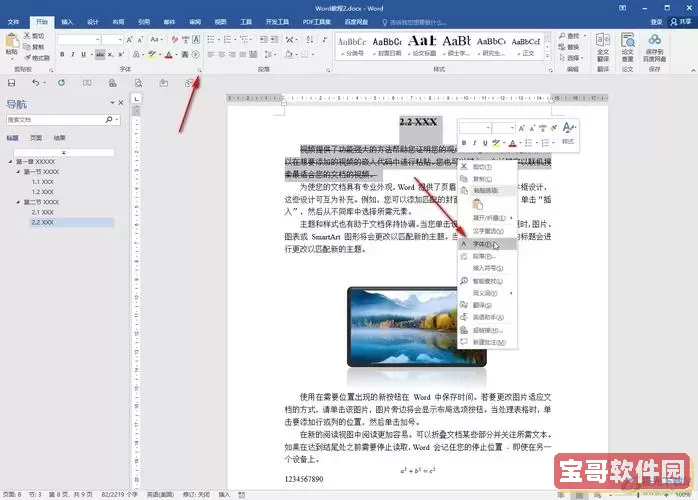This screenshot has height=500, width=698.
Task: Click the Save icon in the quick access bar
Action: [x=12, y=83]
